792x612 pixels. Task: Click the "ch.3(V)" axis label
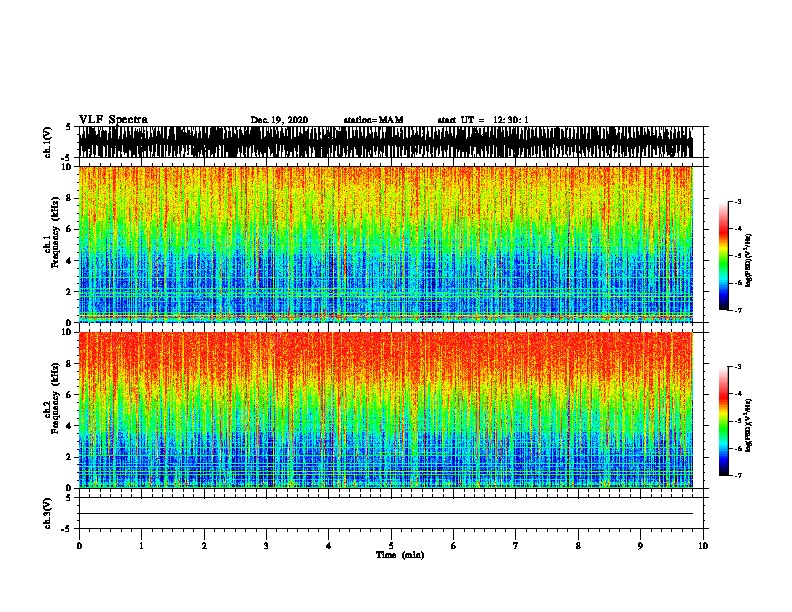coord(47,513)
